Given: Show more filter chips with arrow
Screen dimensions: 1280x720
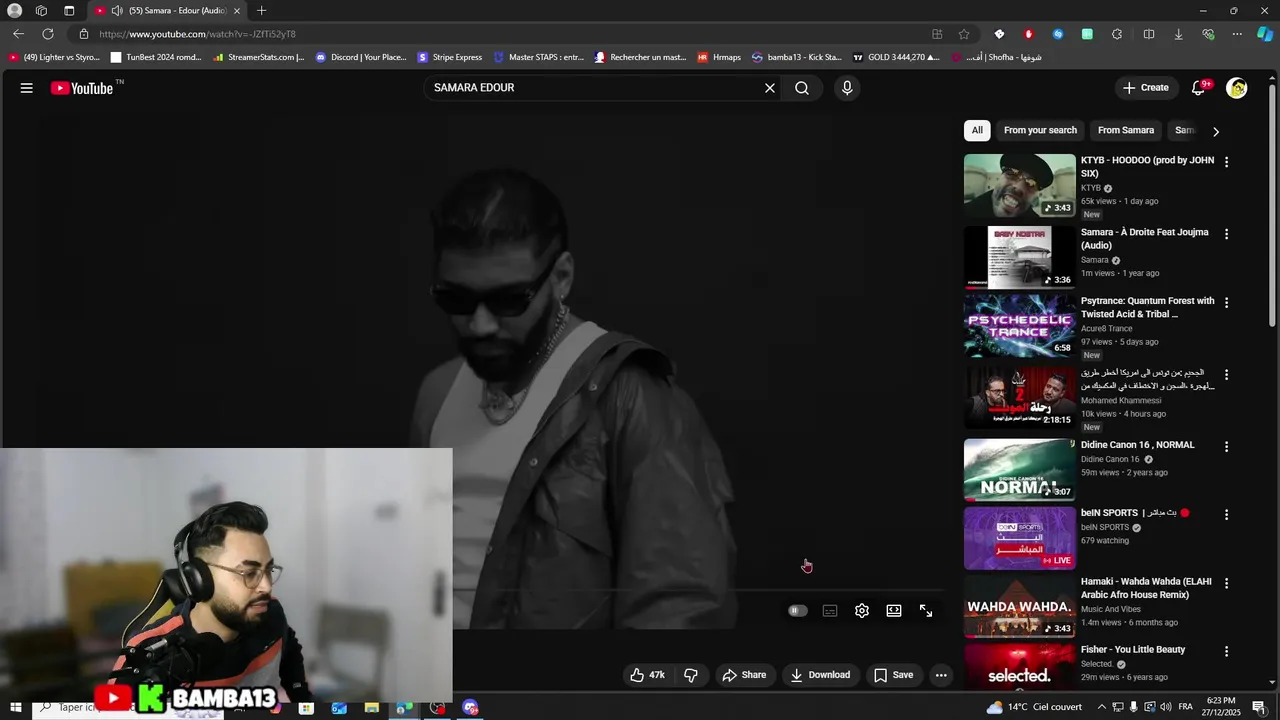Looking at the screenshot, I should (1215, 131).
